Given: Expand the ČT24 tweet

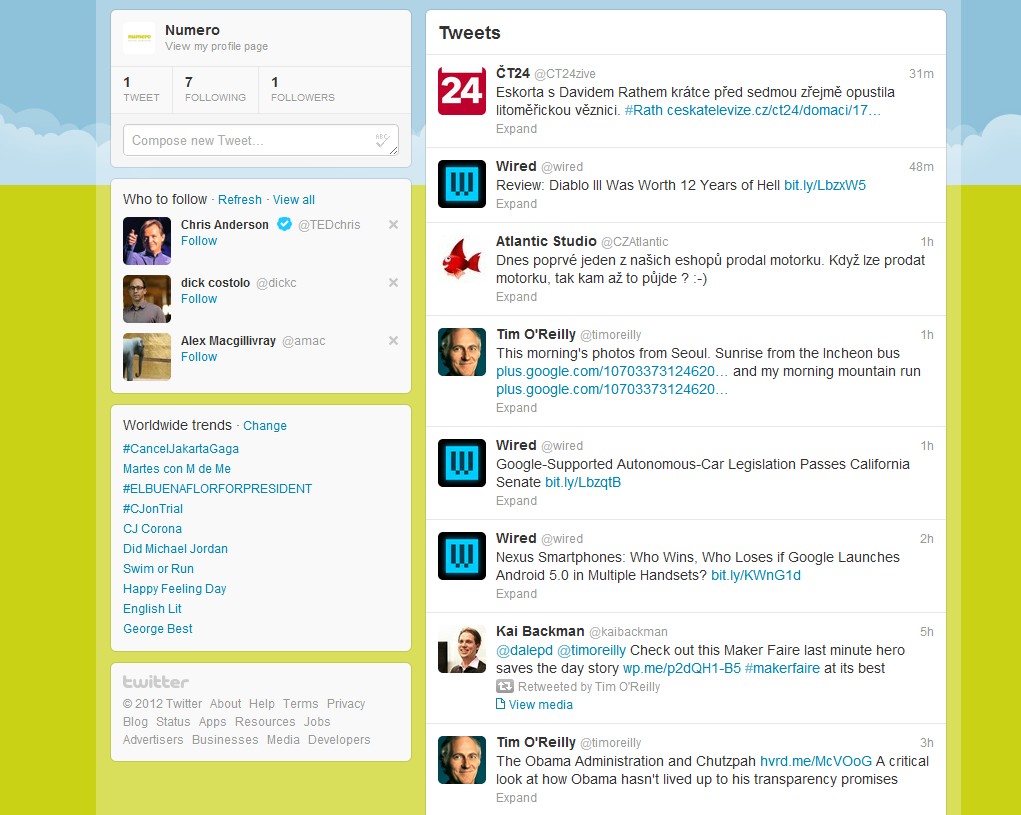Looking at the screenshot, I should [x=516, y=129].
